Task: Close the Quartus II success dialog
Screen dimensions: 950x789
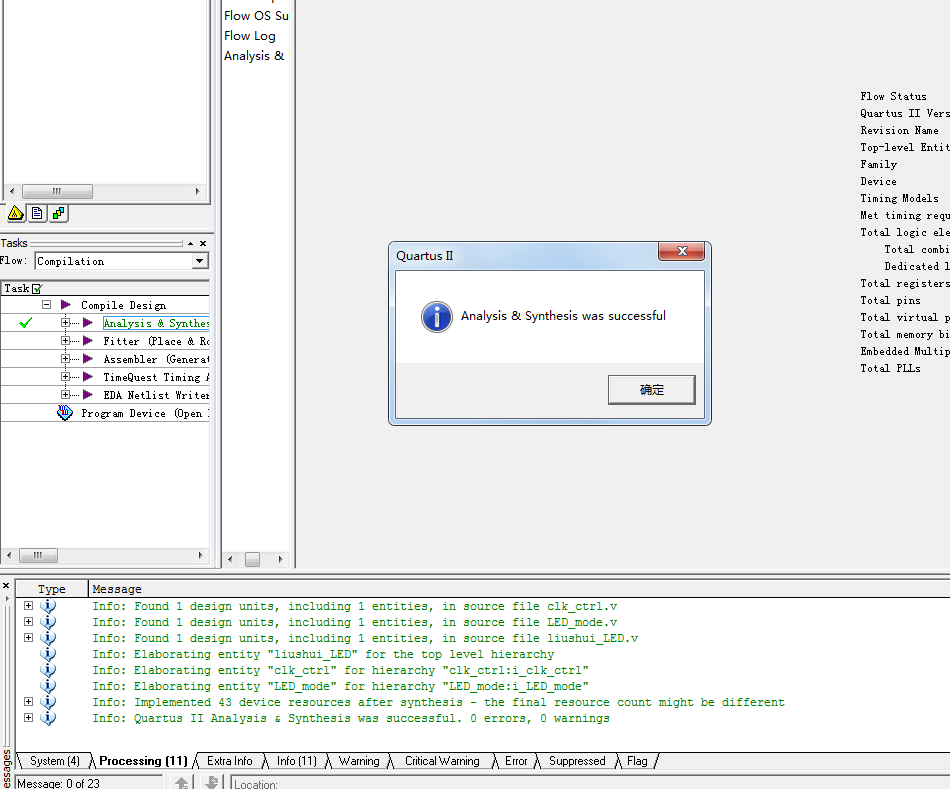Action: coord(682,251)
